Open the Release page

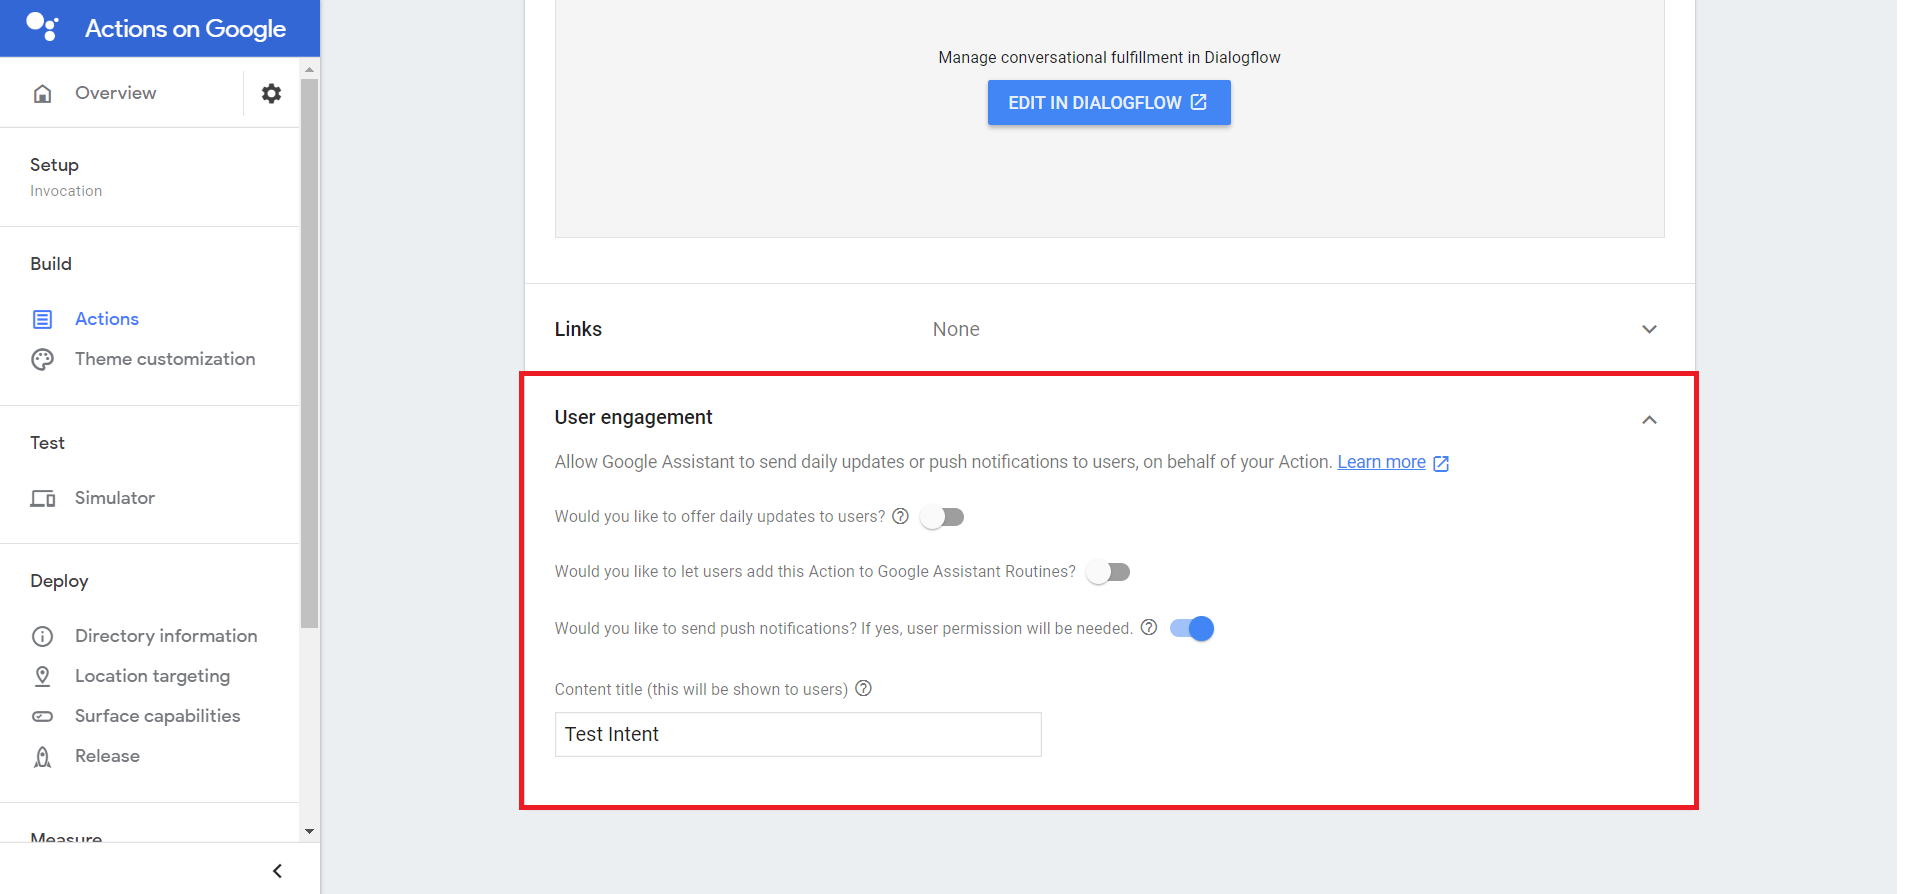click(x=107, y=756)
